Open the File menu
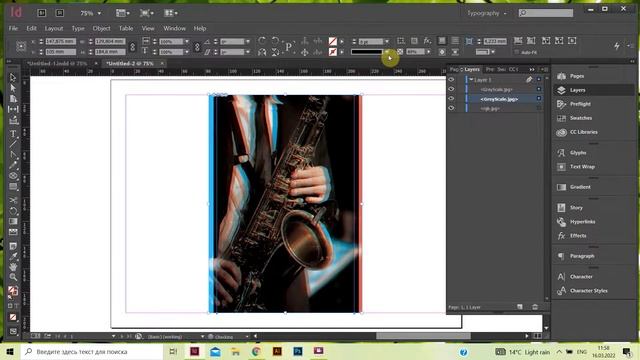 click(x=13, y=29)
